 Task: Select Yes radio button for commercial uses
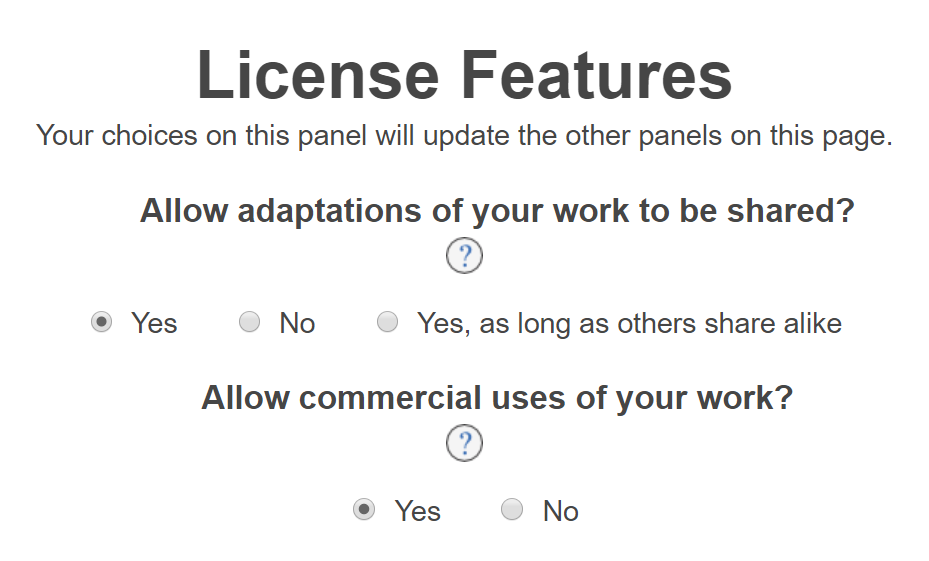pyautogui.click(x=364, y=509)
